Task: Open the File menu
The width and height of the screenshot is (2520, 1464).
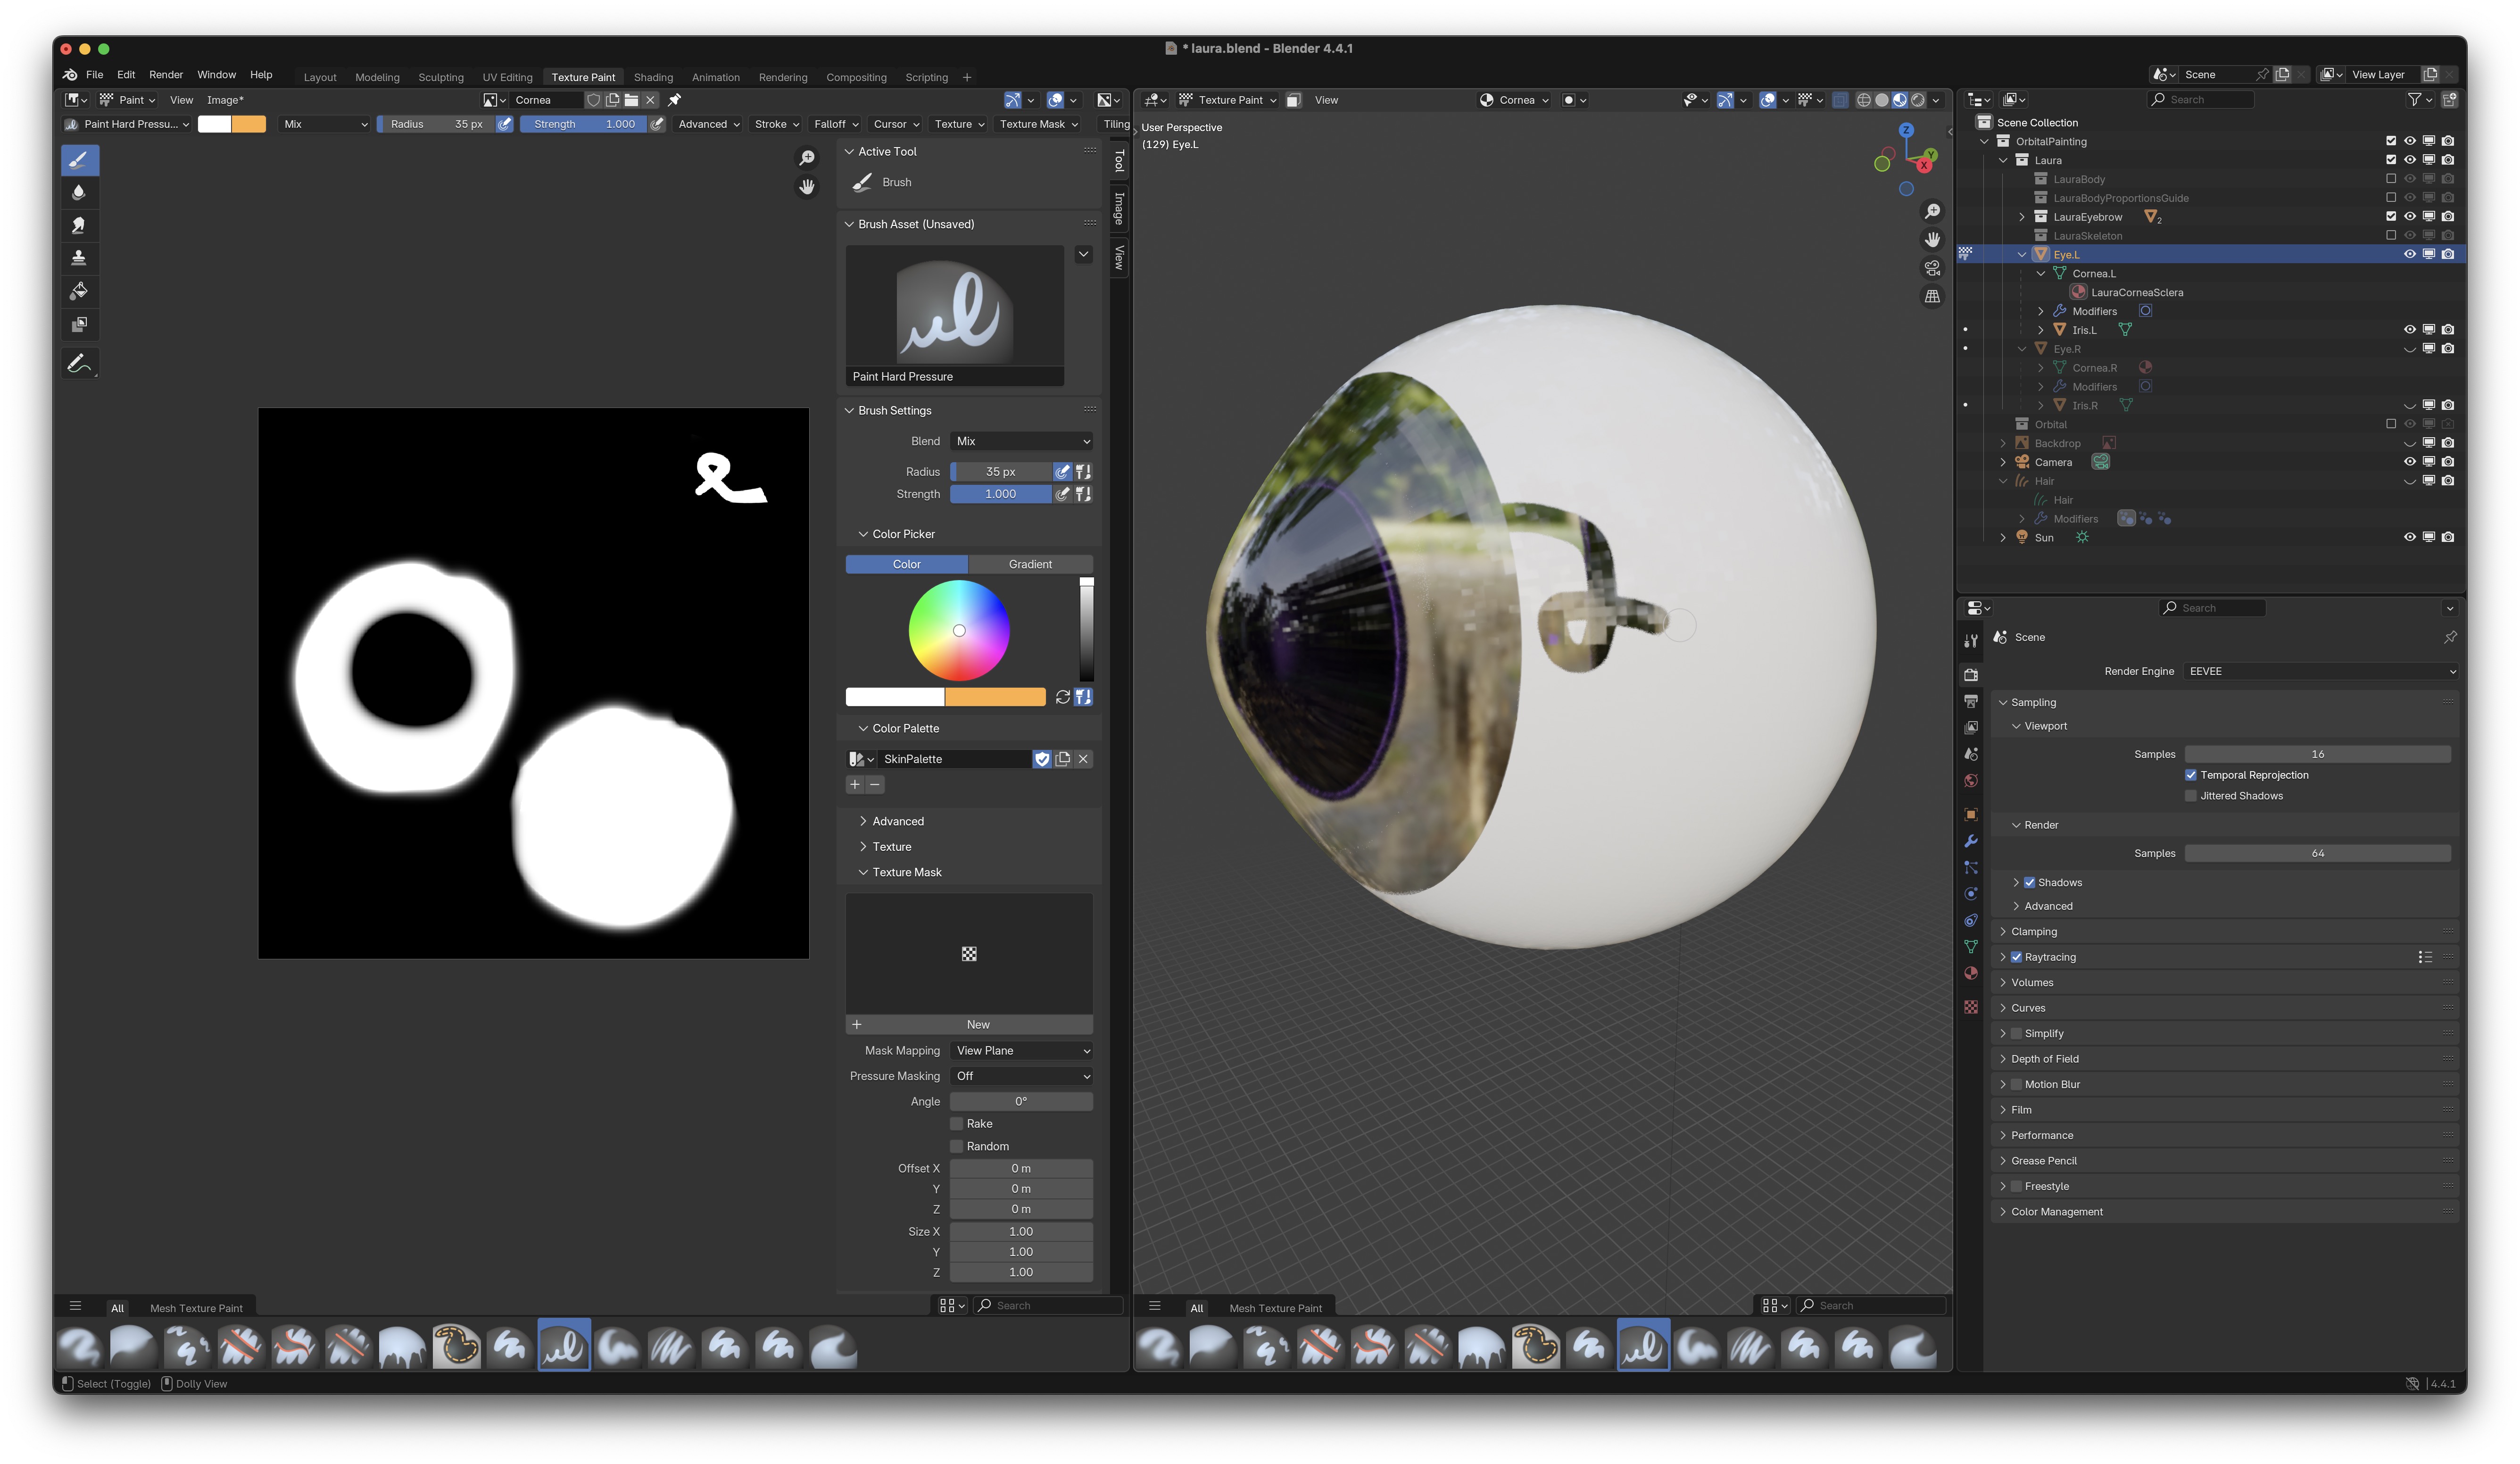Action: [x=95, y=75]
